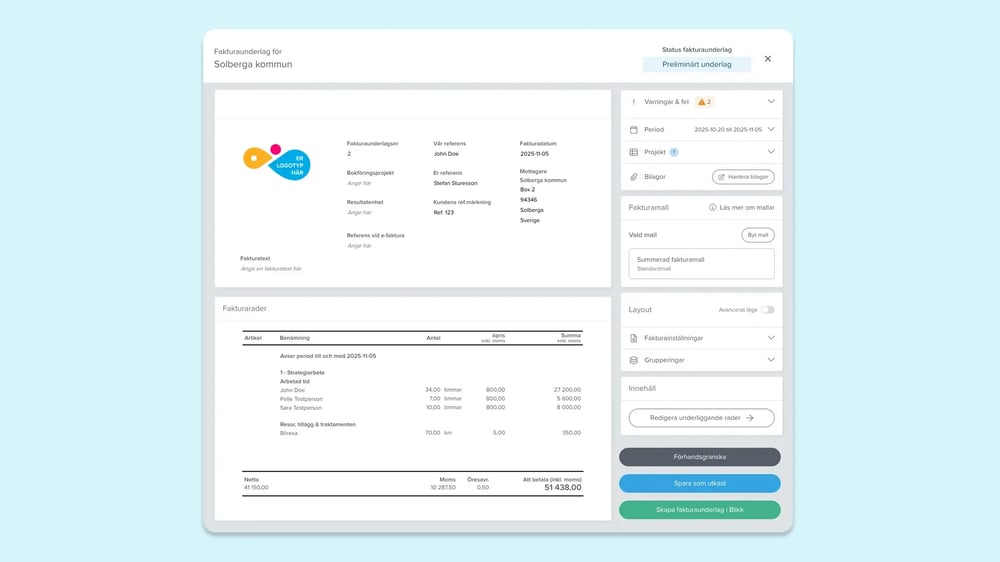
Task: Click the Bilagor paperclip icon
Action: (633, 177)
